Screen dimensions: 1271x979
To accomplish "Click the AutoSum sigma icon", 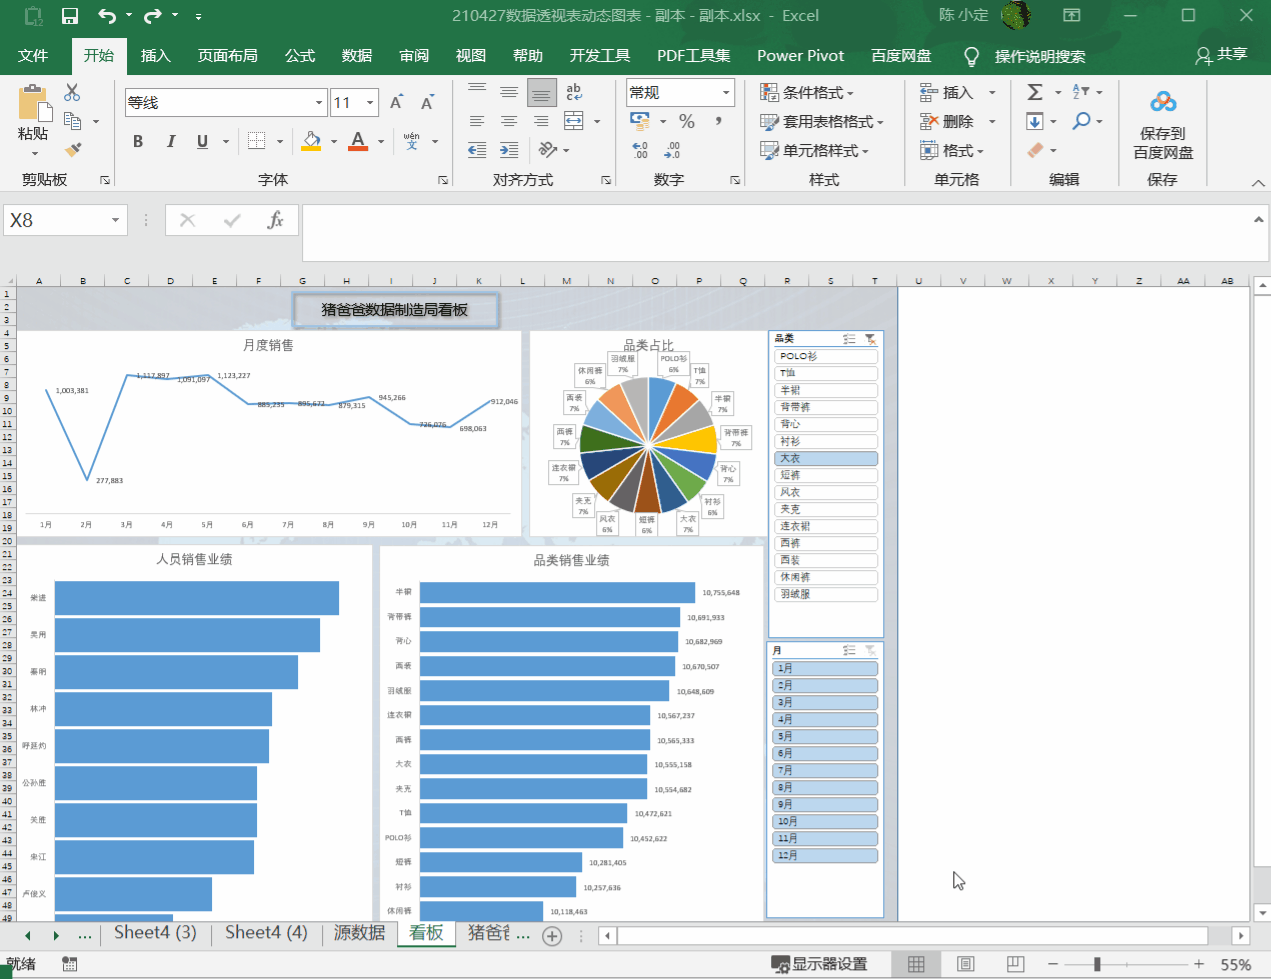I will (x=1035, y=92).
